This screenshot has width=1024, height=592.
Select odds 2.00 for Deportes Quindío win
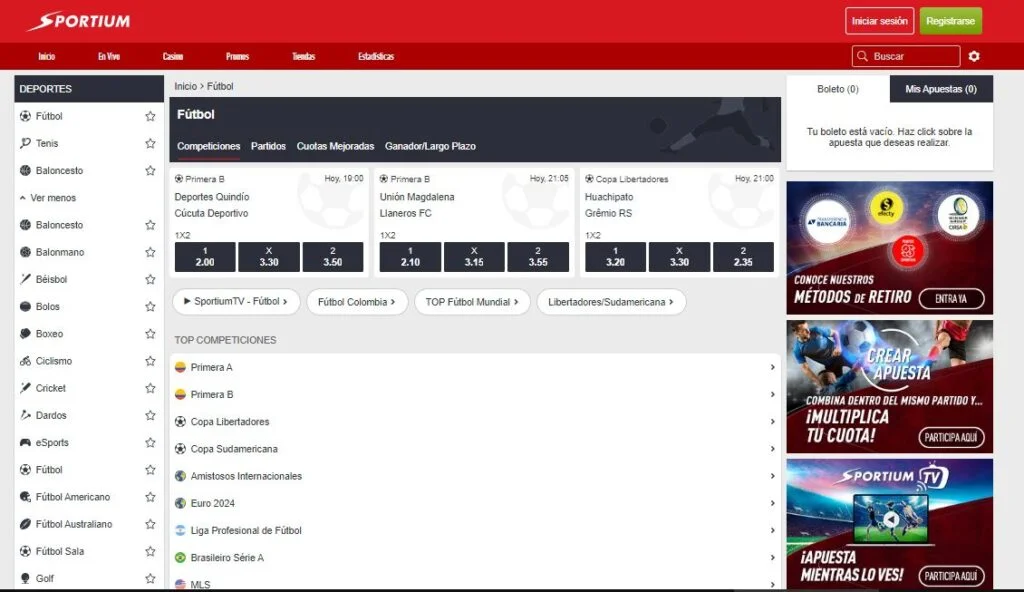pos(205,257)
